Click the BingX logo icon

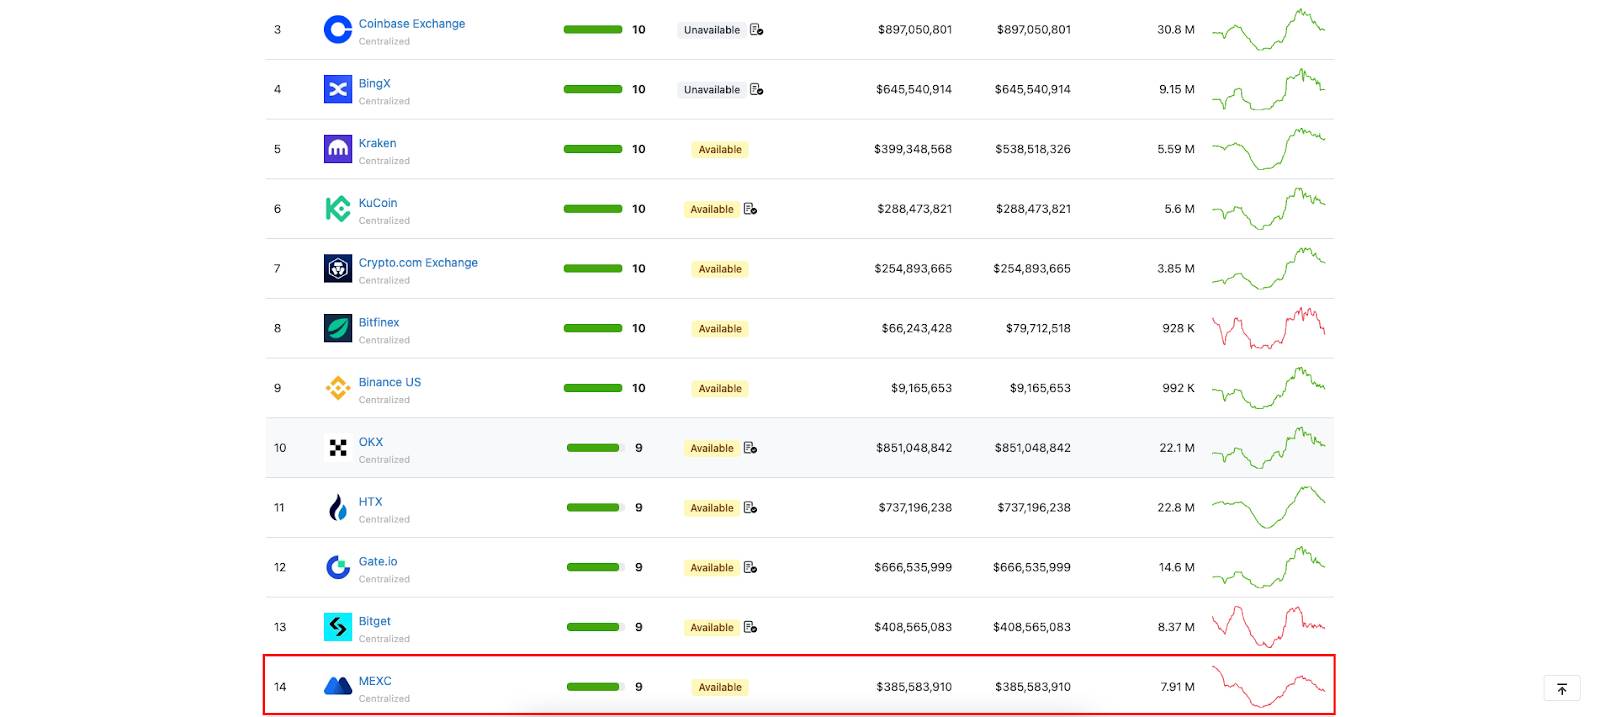[x=338, y=89]
